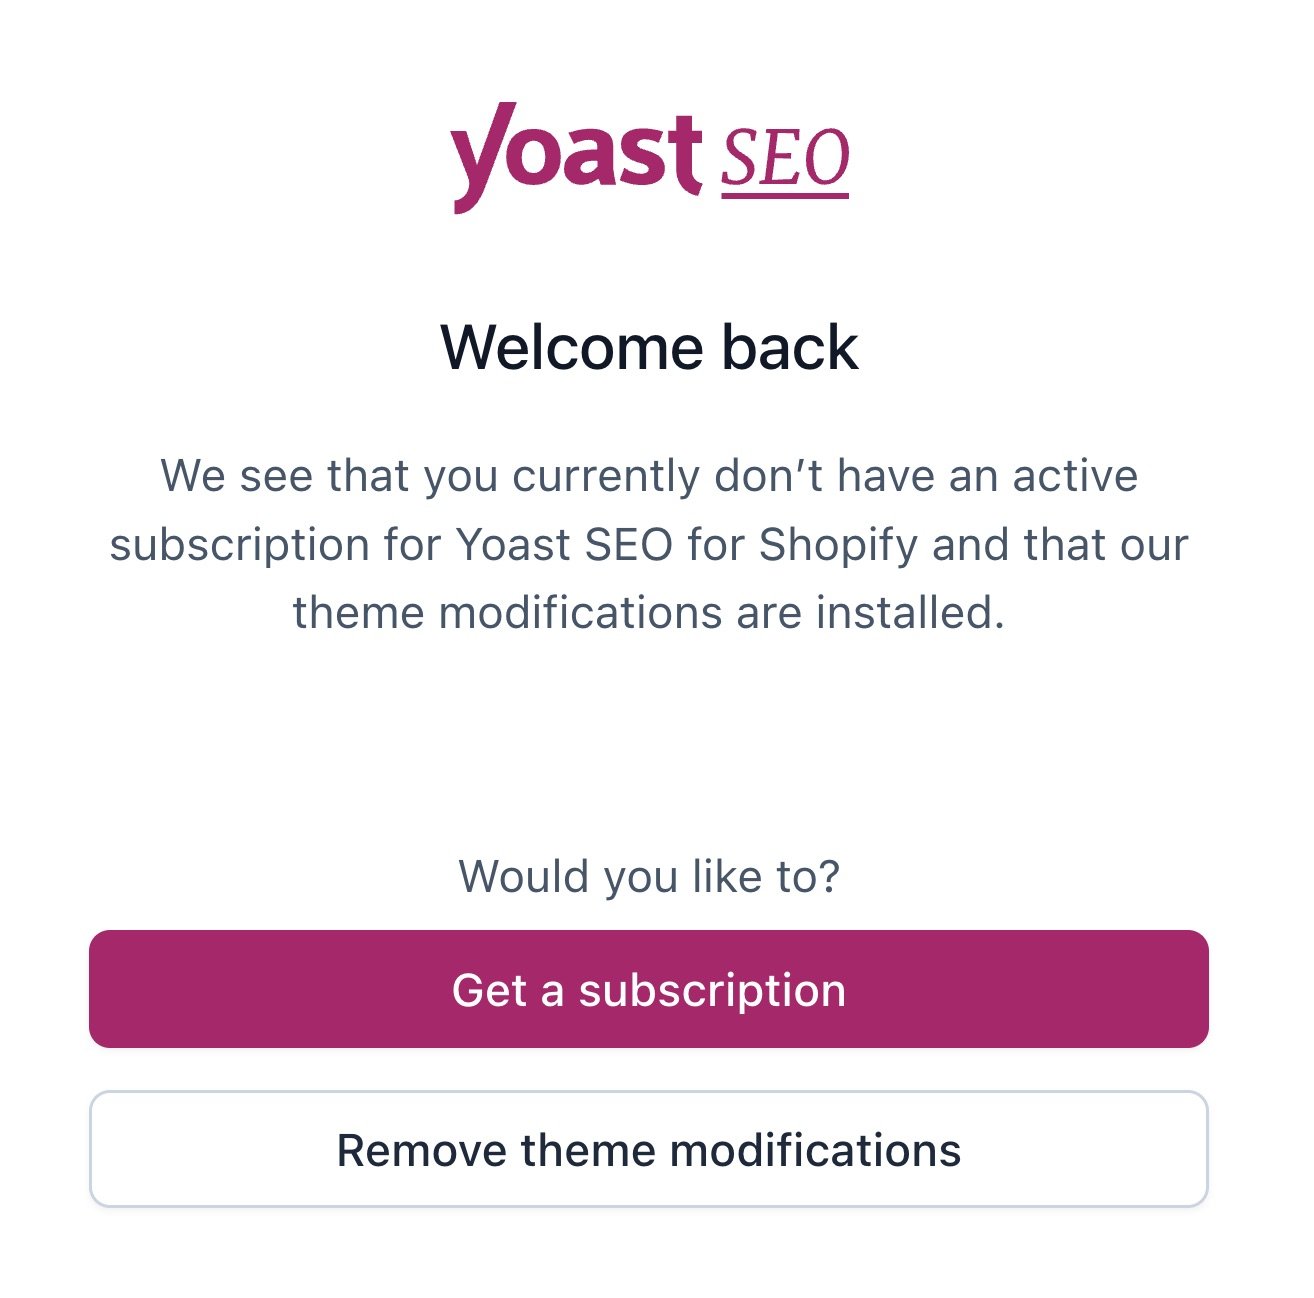Screen dimensions: 1314x1298
Task: Click 'Get a subscription' label text
Action: tap(649, 990)
